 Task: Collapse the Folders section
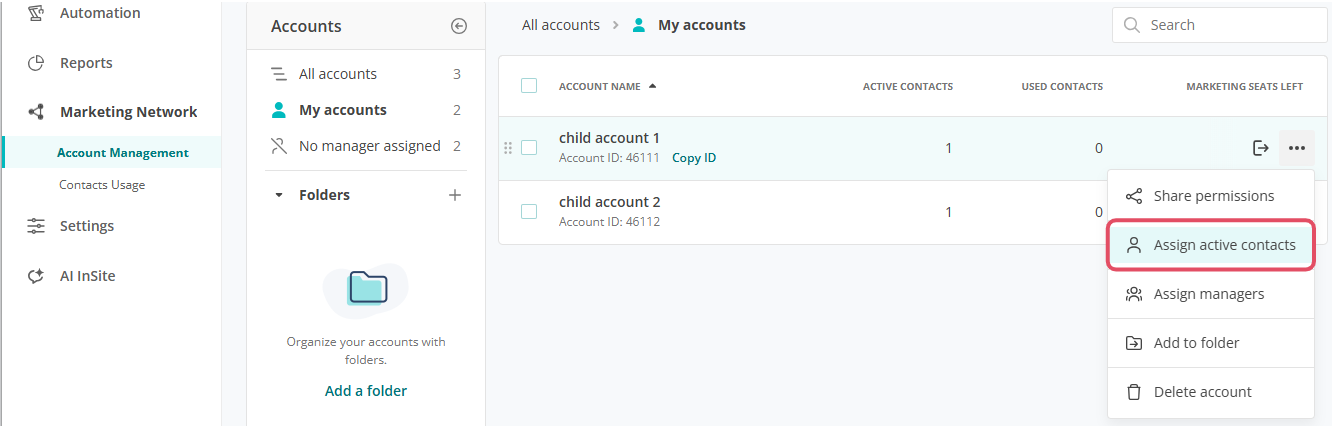coord(279,195)
